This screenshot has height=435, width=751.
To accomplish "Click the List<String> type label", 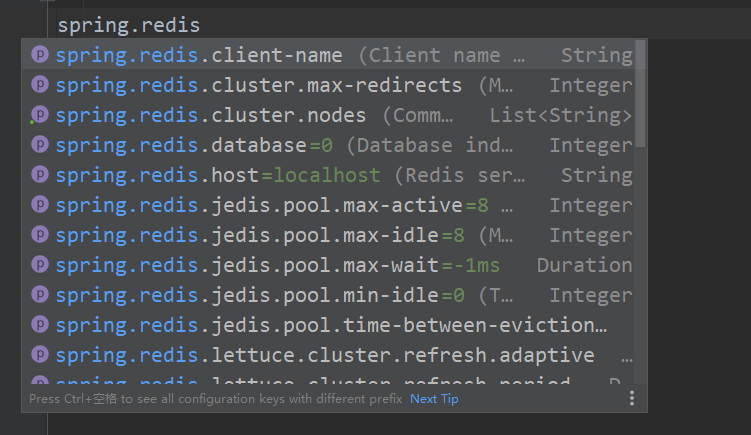I will (560, 115).
